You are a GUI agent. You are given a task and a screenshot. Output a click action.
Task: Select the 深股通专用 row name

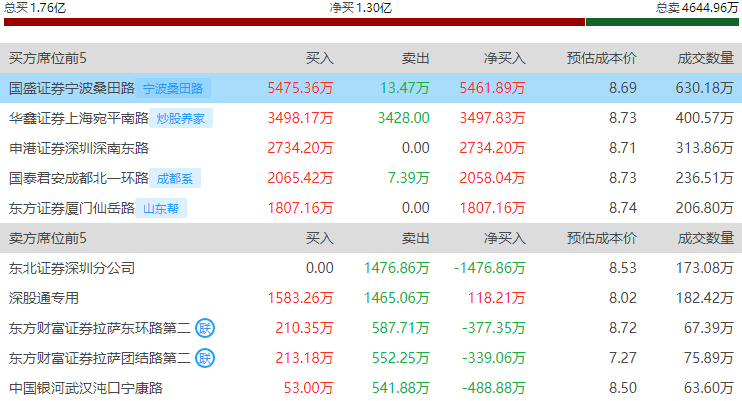(44, 298)
